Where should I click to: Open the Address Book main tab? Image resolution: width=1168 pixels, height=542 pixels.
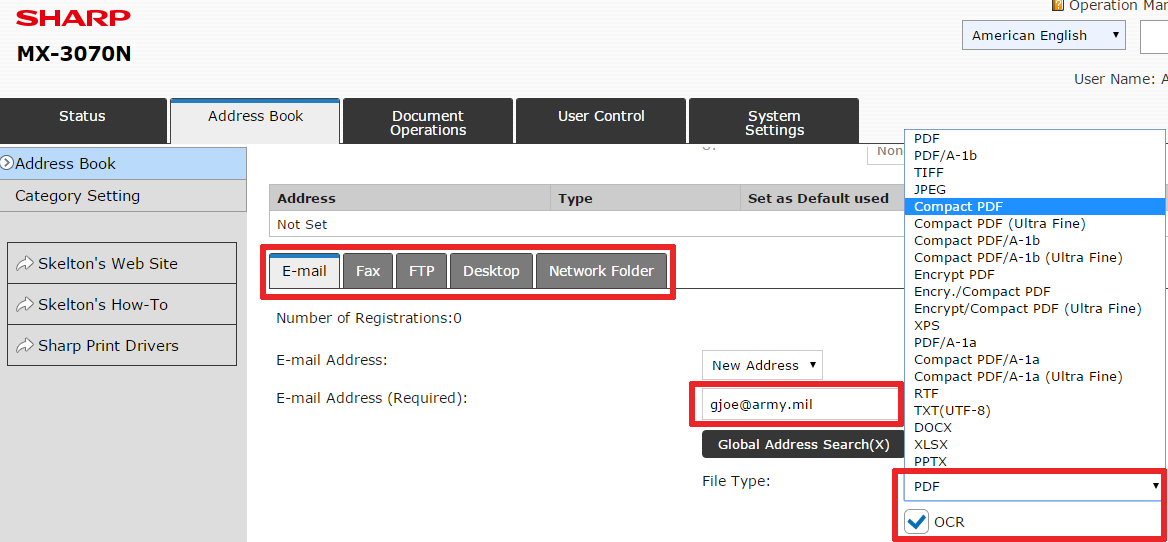pyautogui.click(x=256, y=121)
